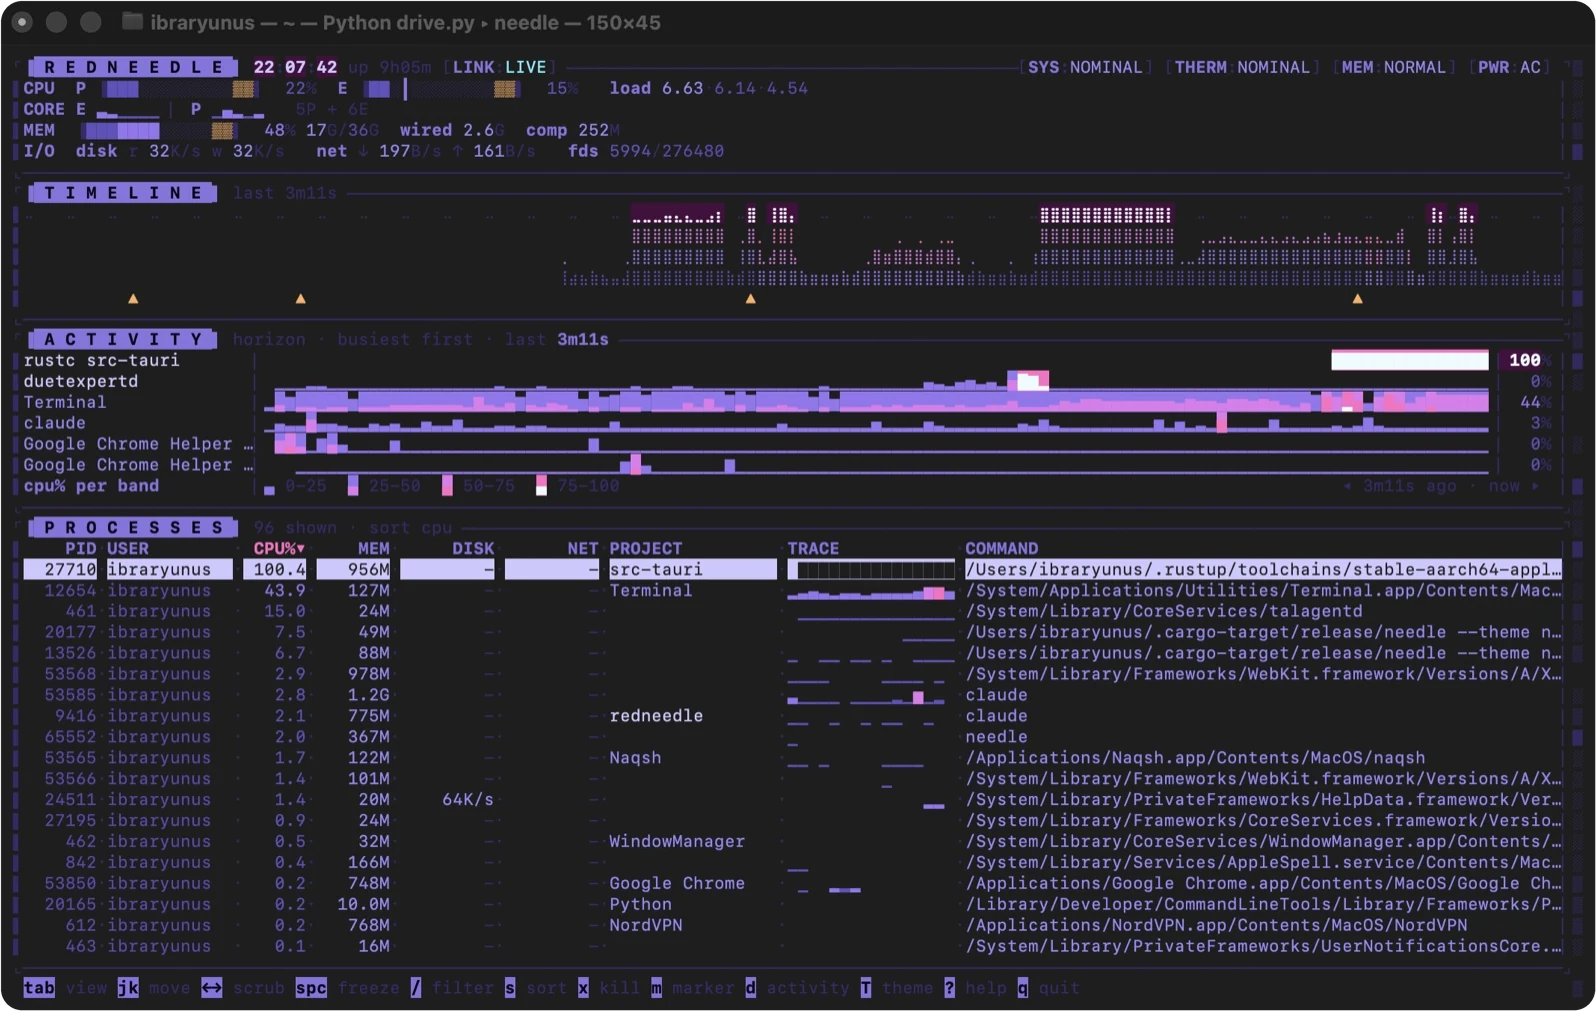Viewport: 1596px width, 1011px height.
Task: Click the COMMAND column header
Action: click(x=1002, y=548)
